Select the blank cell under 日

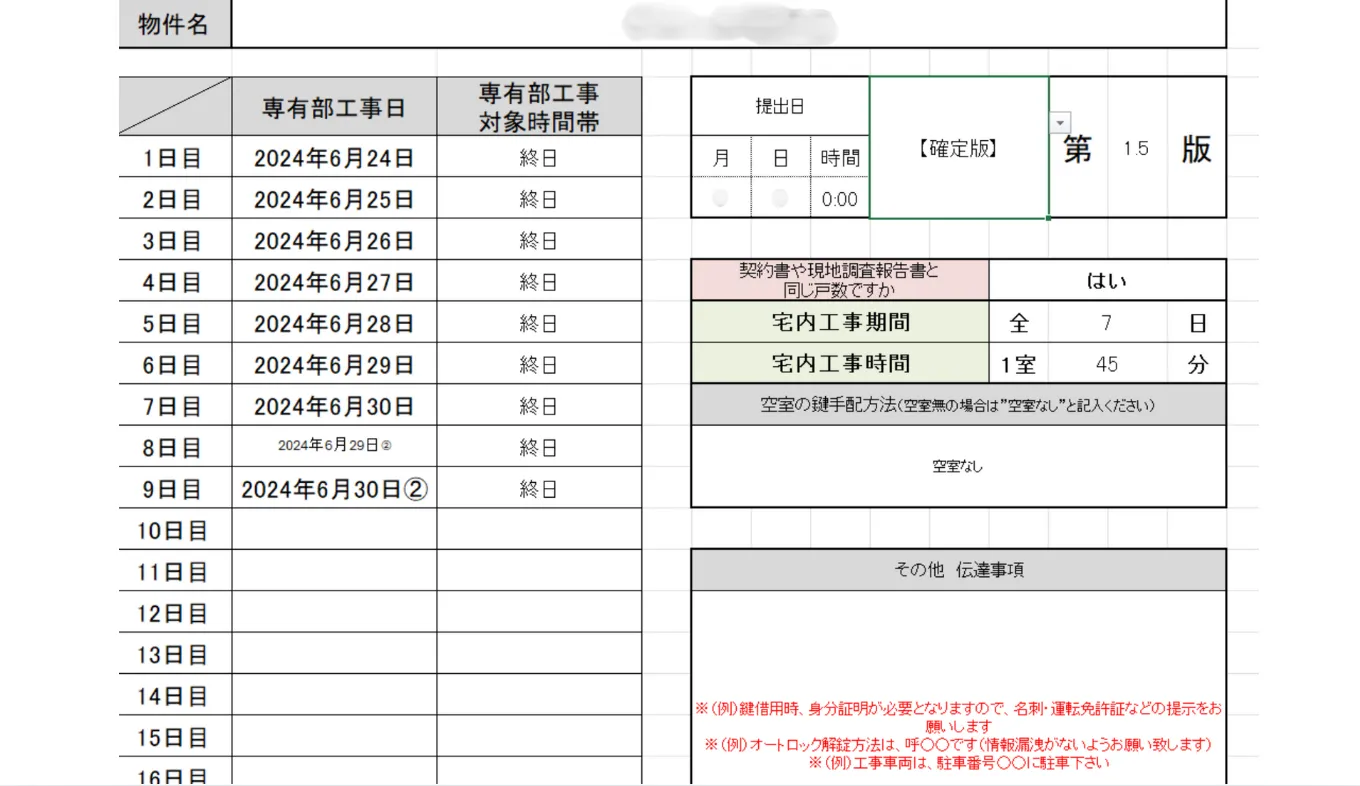(x=780, y=199)
